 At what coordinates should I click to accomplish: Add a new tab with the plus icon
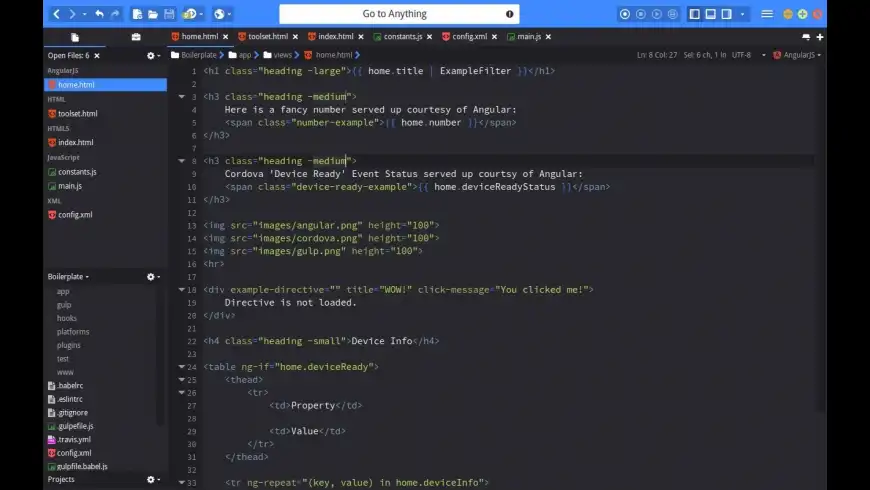(820, 37)
